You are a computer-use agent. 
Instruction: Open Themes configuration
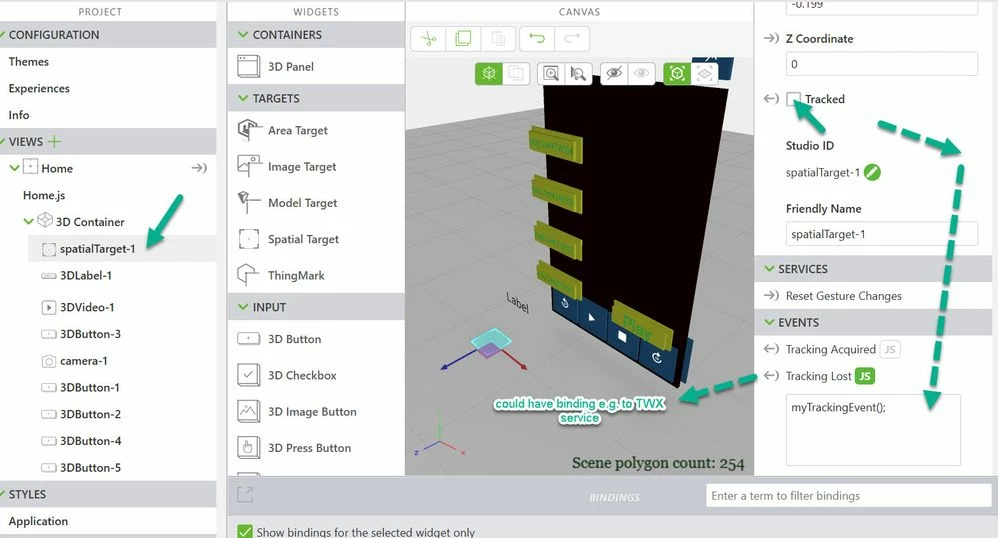pyautogui.click(x=29, y=62)
